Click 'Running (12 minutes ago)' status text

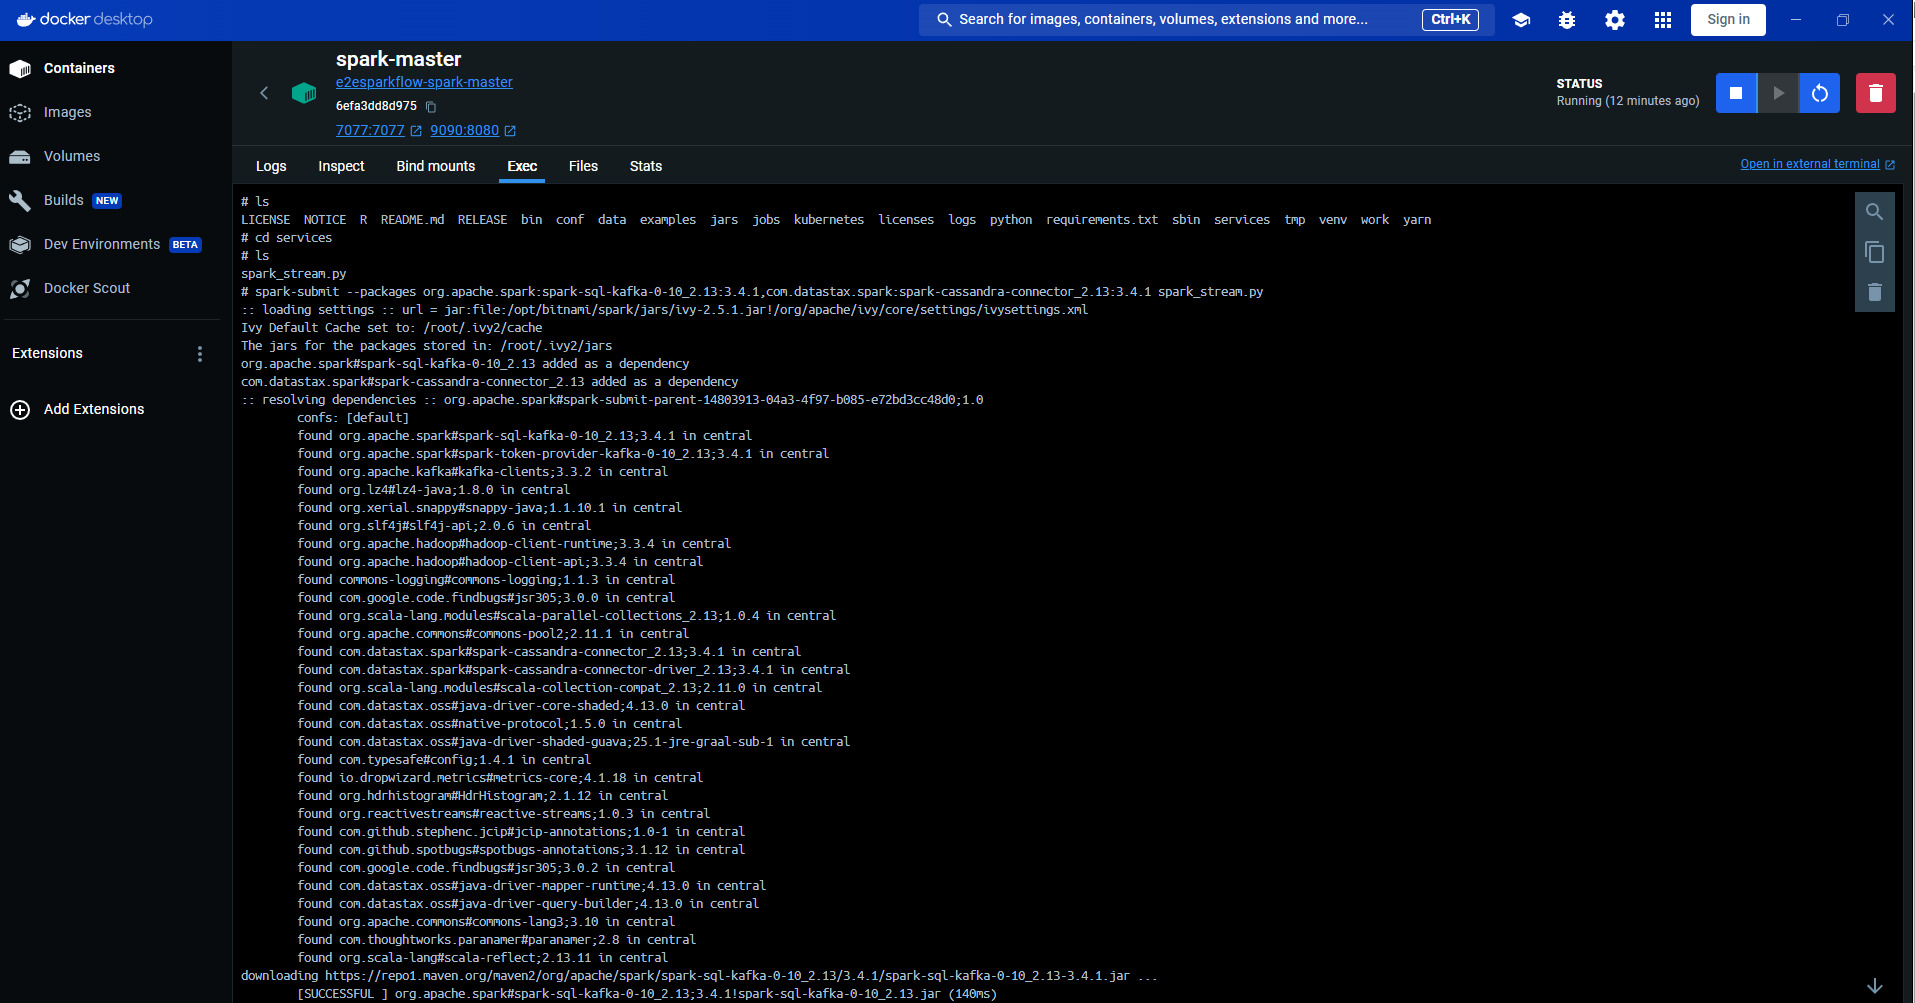click(x=1628, y=101)
